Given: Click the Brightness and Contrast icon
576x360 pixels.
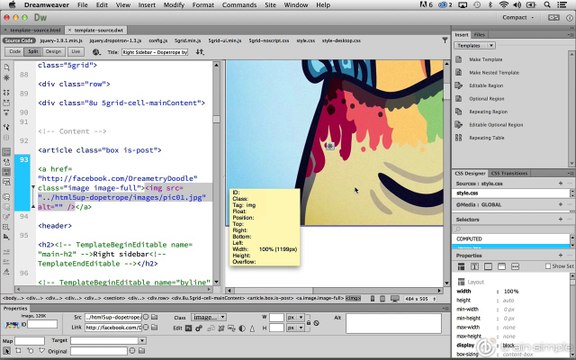Looking at the screenshot, I should (242, 328).
